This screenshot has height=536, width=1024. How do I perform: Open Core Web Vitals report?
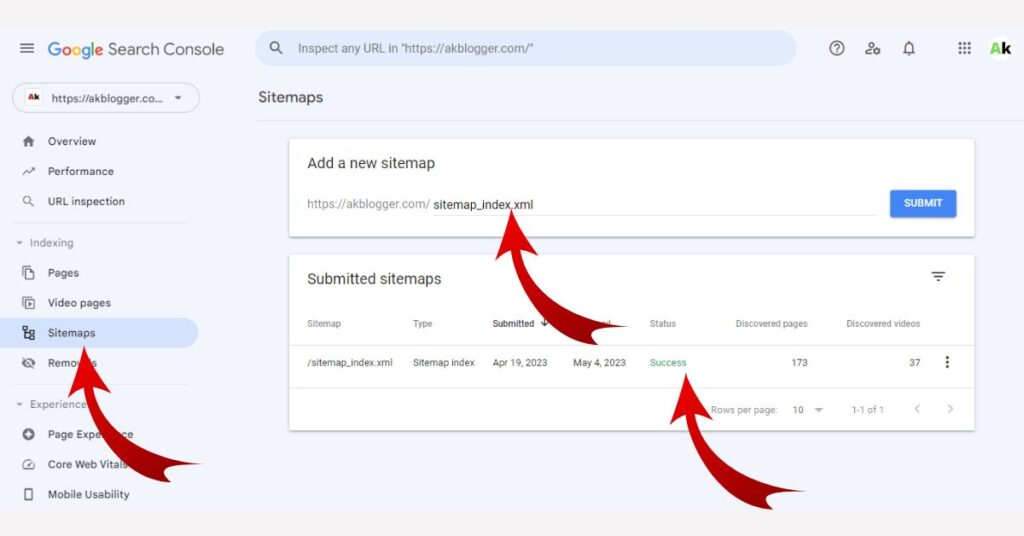click(88, 464)
